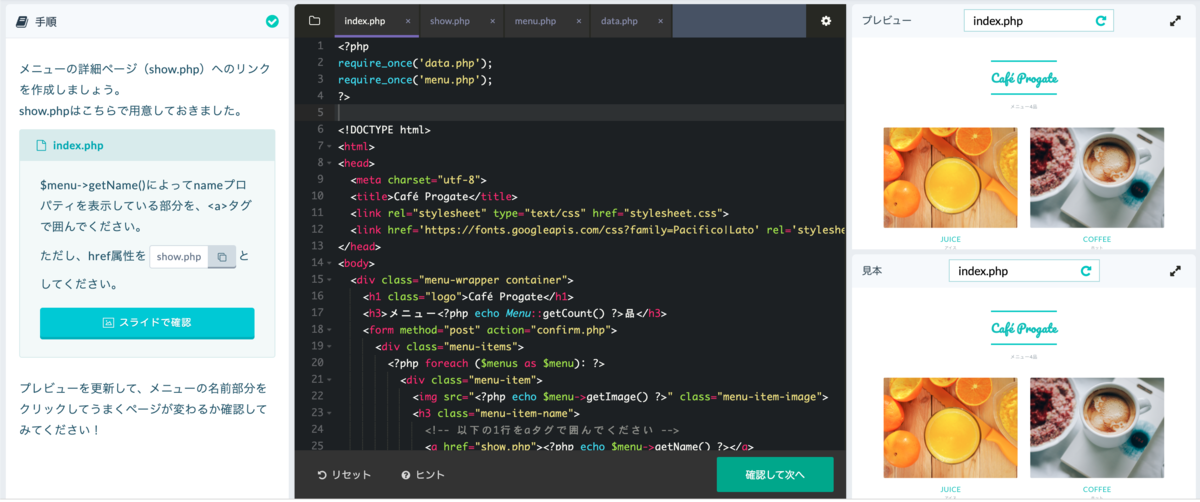The image size is (1200, 502).
Task: Click the meta charset utf-8 code line
Action: click(418, 180)
